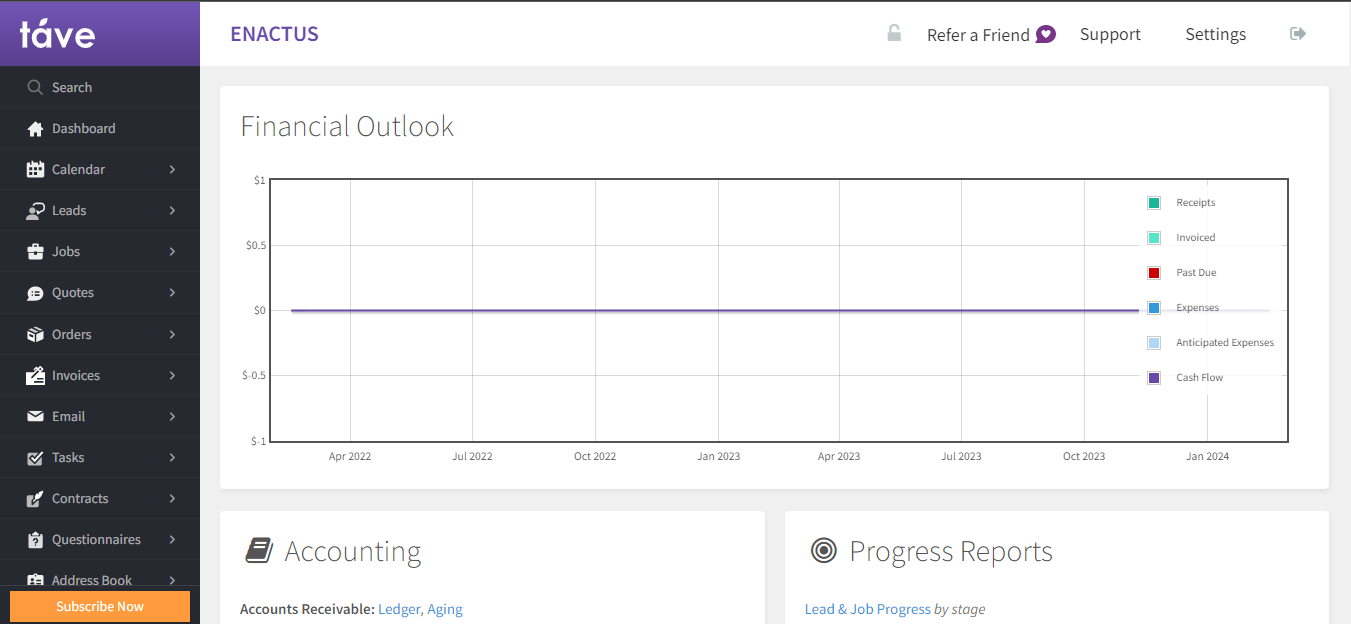Click the logout icon in the top bar
Screen dimensions: 1351x624
click(1297, 33)
